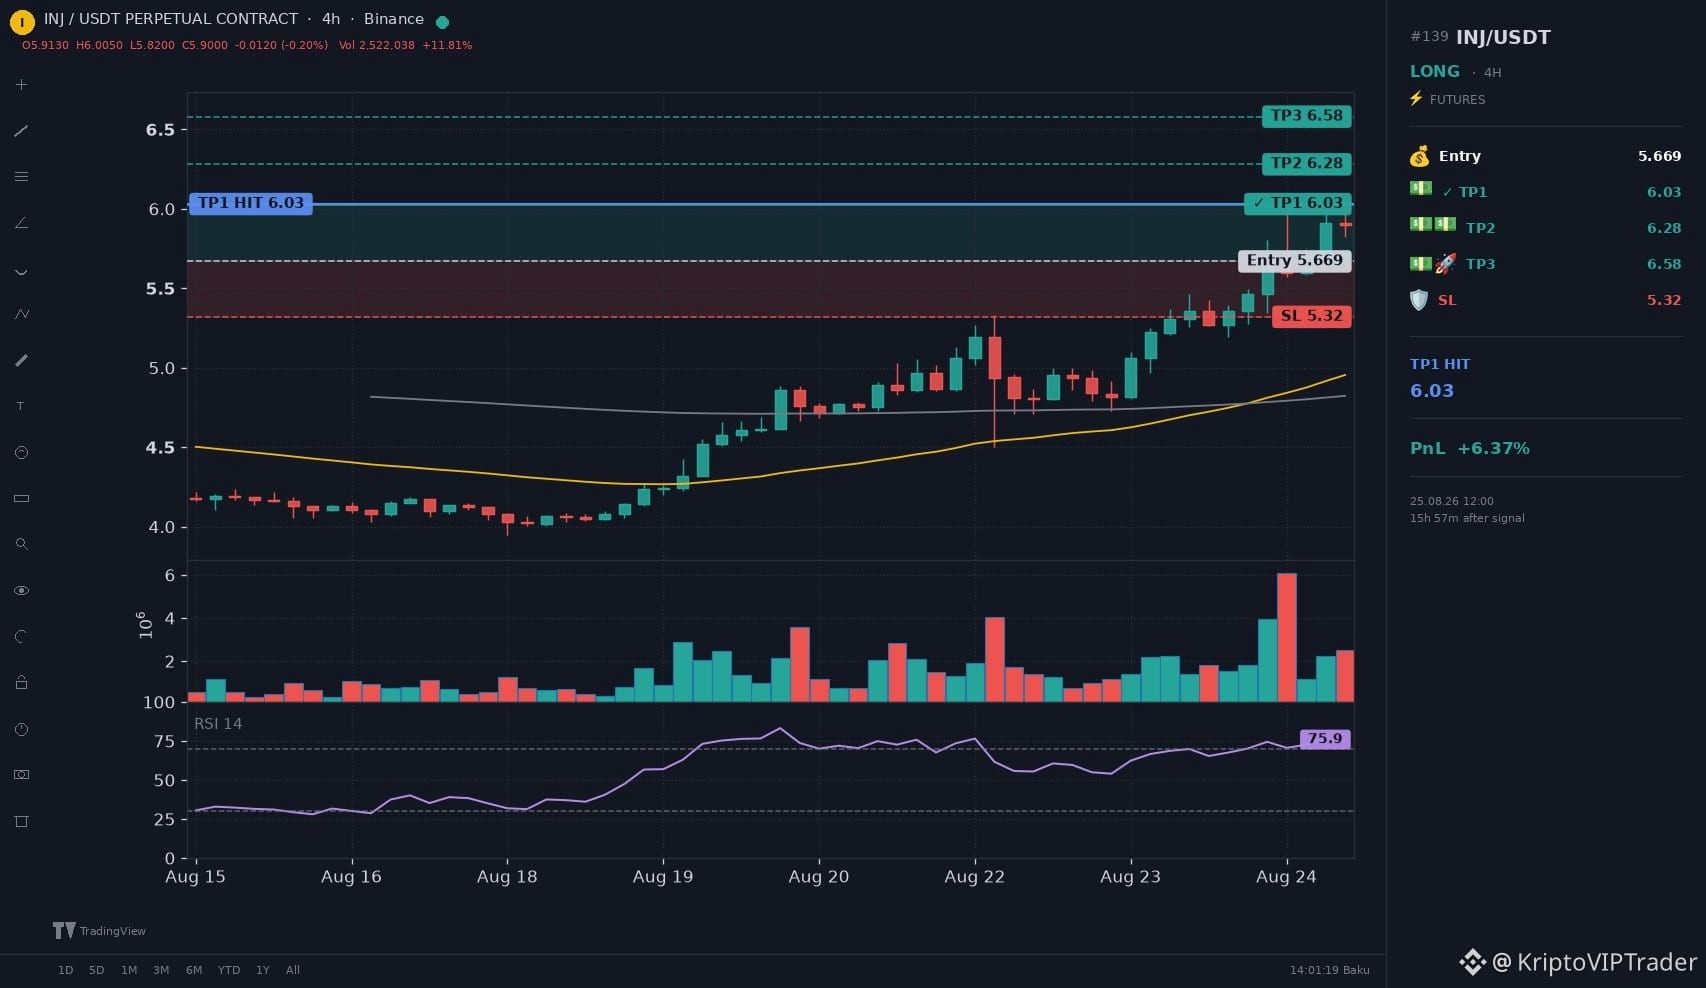The width and height of the screenshot is (1706, 988).
Task: Toggle the lock drawings icon
Action: click(21, 682)
